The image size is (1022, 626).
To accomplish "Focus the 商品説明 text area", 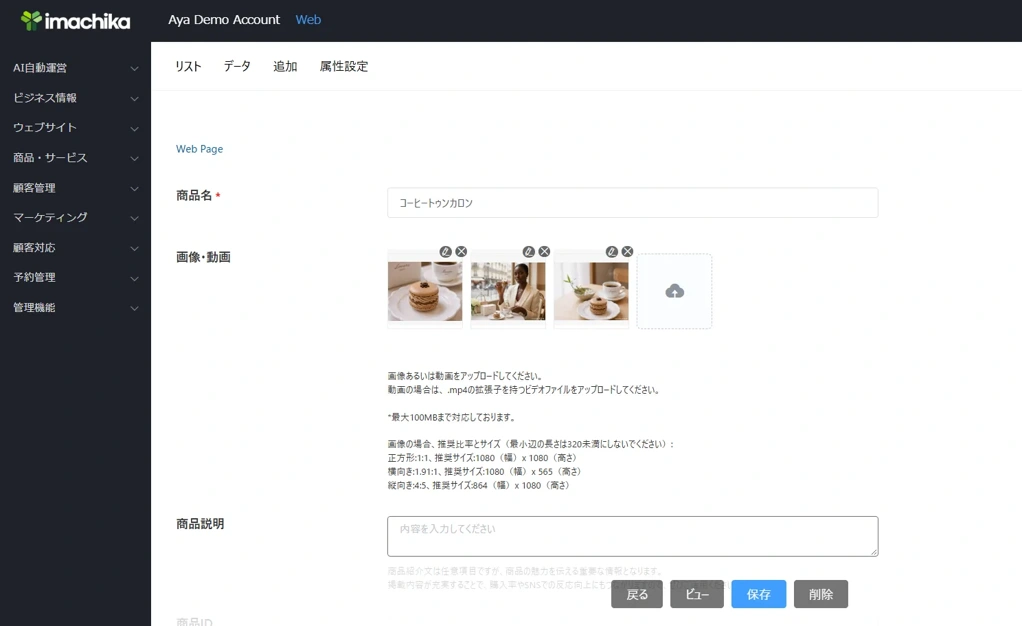I will 632,537.
